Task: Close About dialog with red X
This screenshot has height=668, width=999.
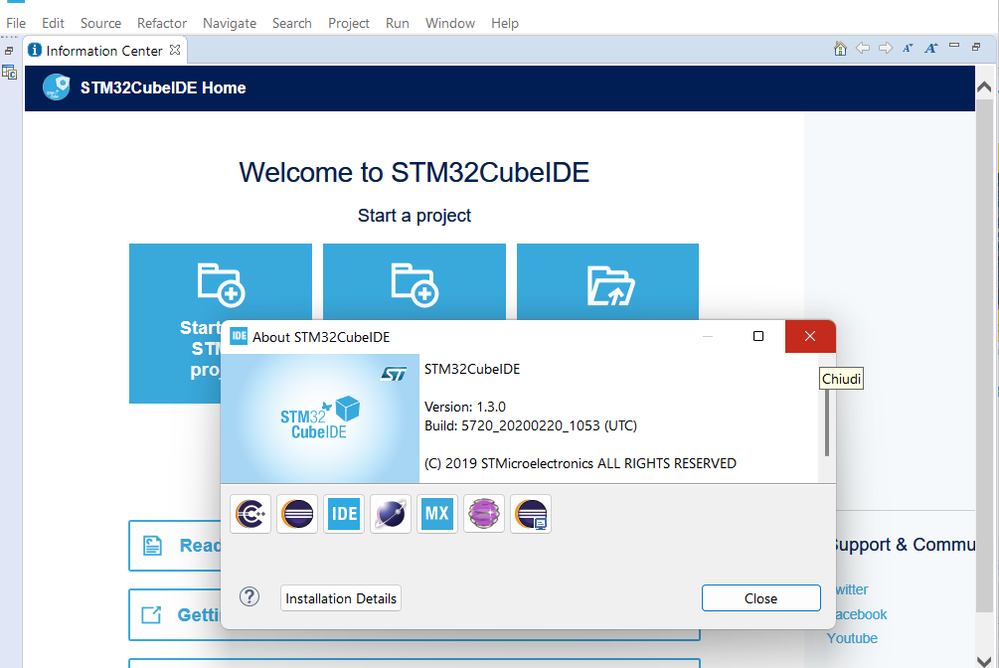Action: pos(810,336)
